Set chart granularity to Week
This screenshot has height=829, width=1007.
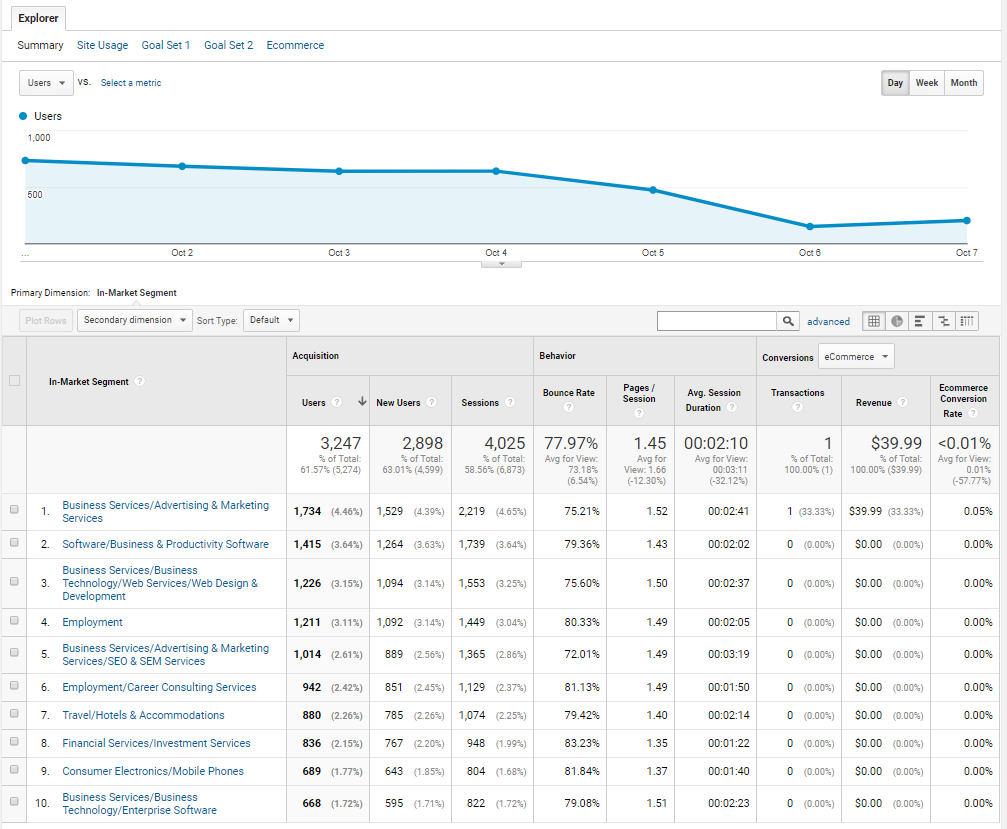tap(927, 83)
